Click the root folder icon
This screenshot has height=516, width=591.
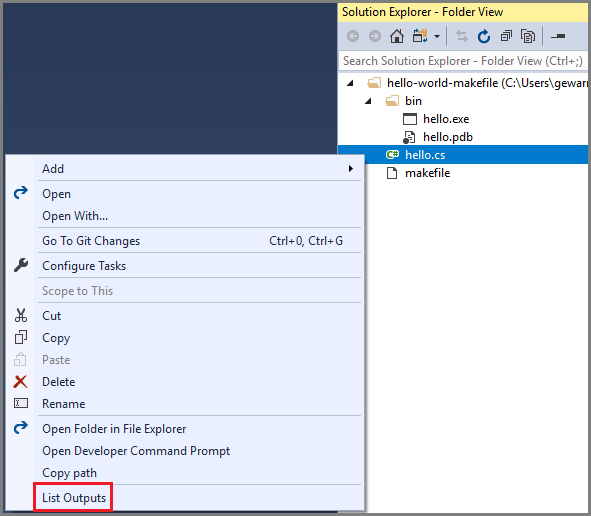[x=374, y=83]
